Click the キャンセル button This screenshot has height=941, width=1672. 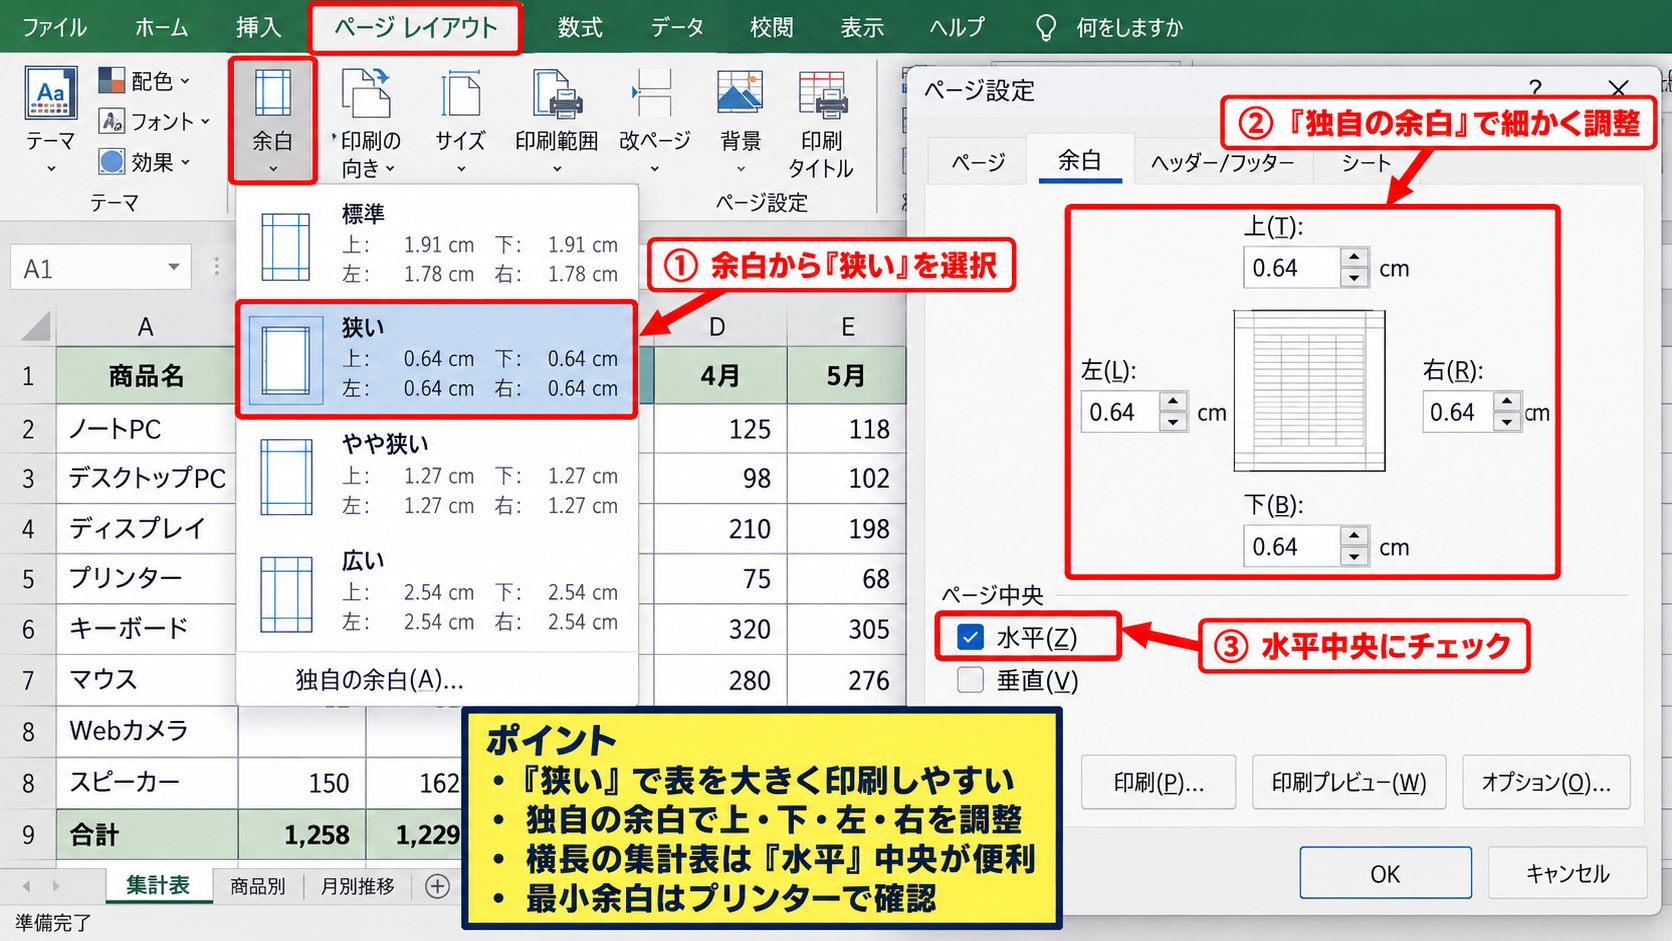click(x=1567, y=873)
